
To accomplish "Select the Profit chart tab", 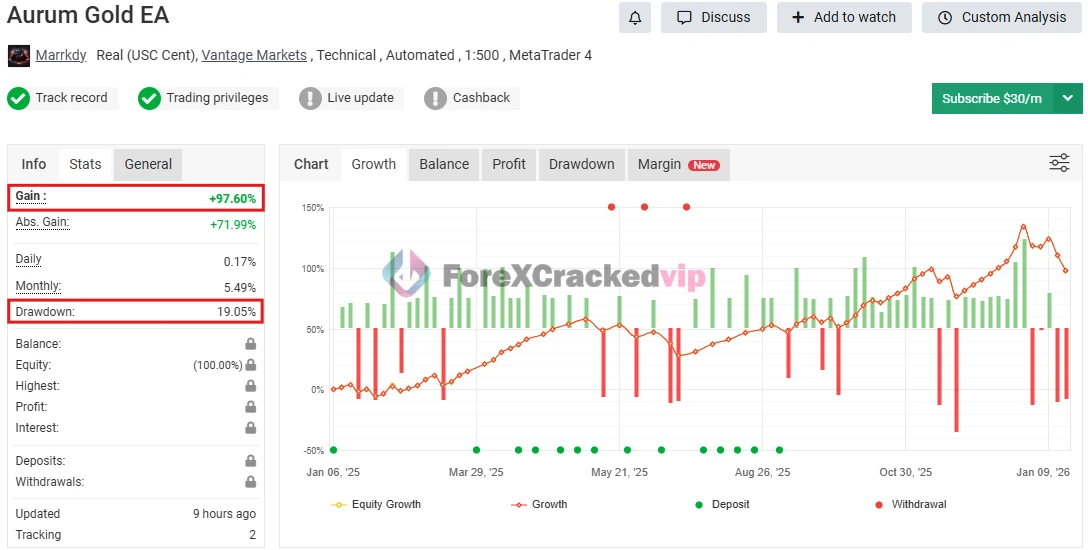I will (x=509, y=164).
